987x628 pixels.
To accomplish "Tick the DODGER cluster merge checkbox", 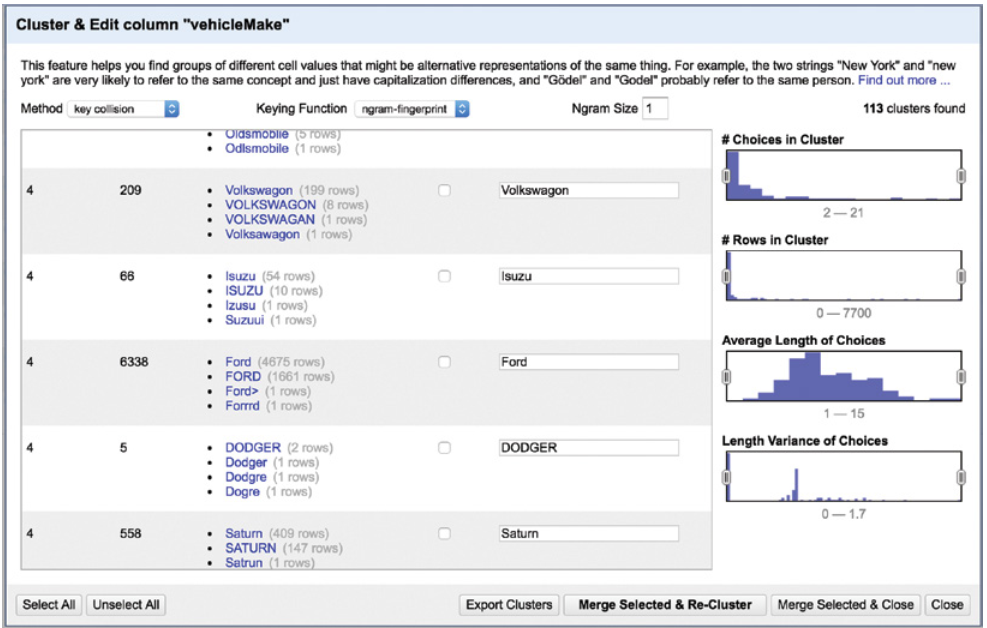I will (x=444, y=447).
